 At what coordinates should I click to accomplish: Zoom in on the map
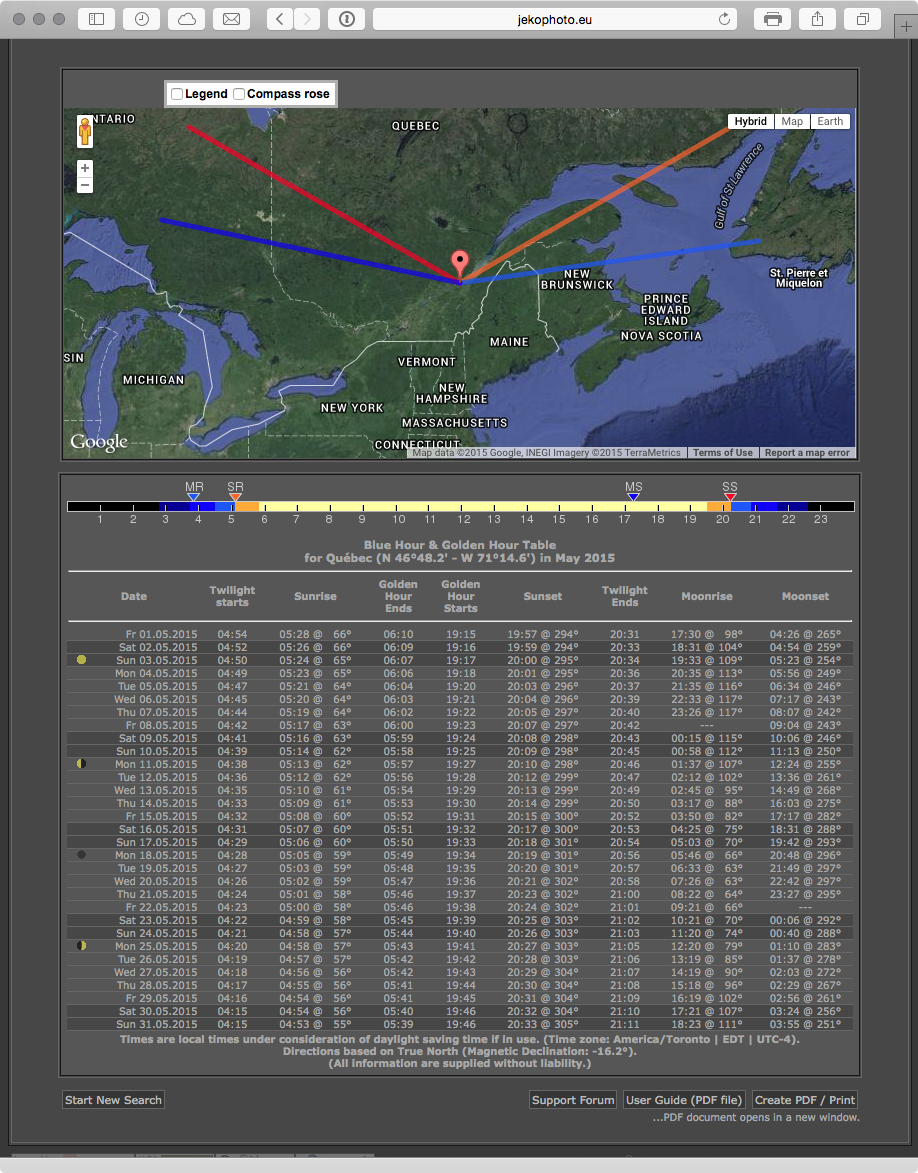pos(85,168)
